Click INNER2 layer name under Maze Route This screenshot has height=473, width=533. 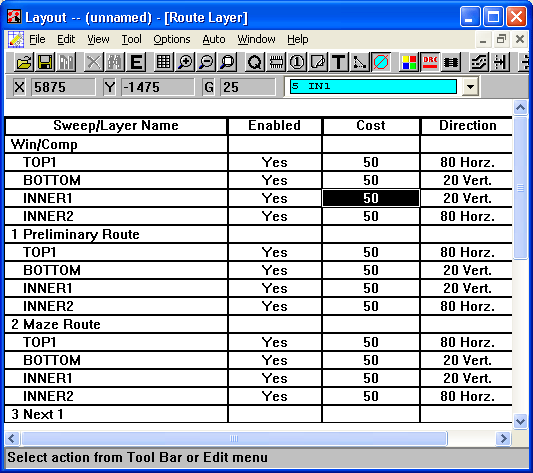48,396
